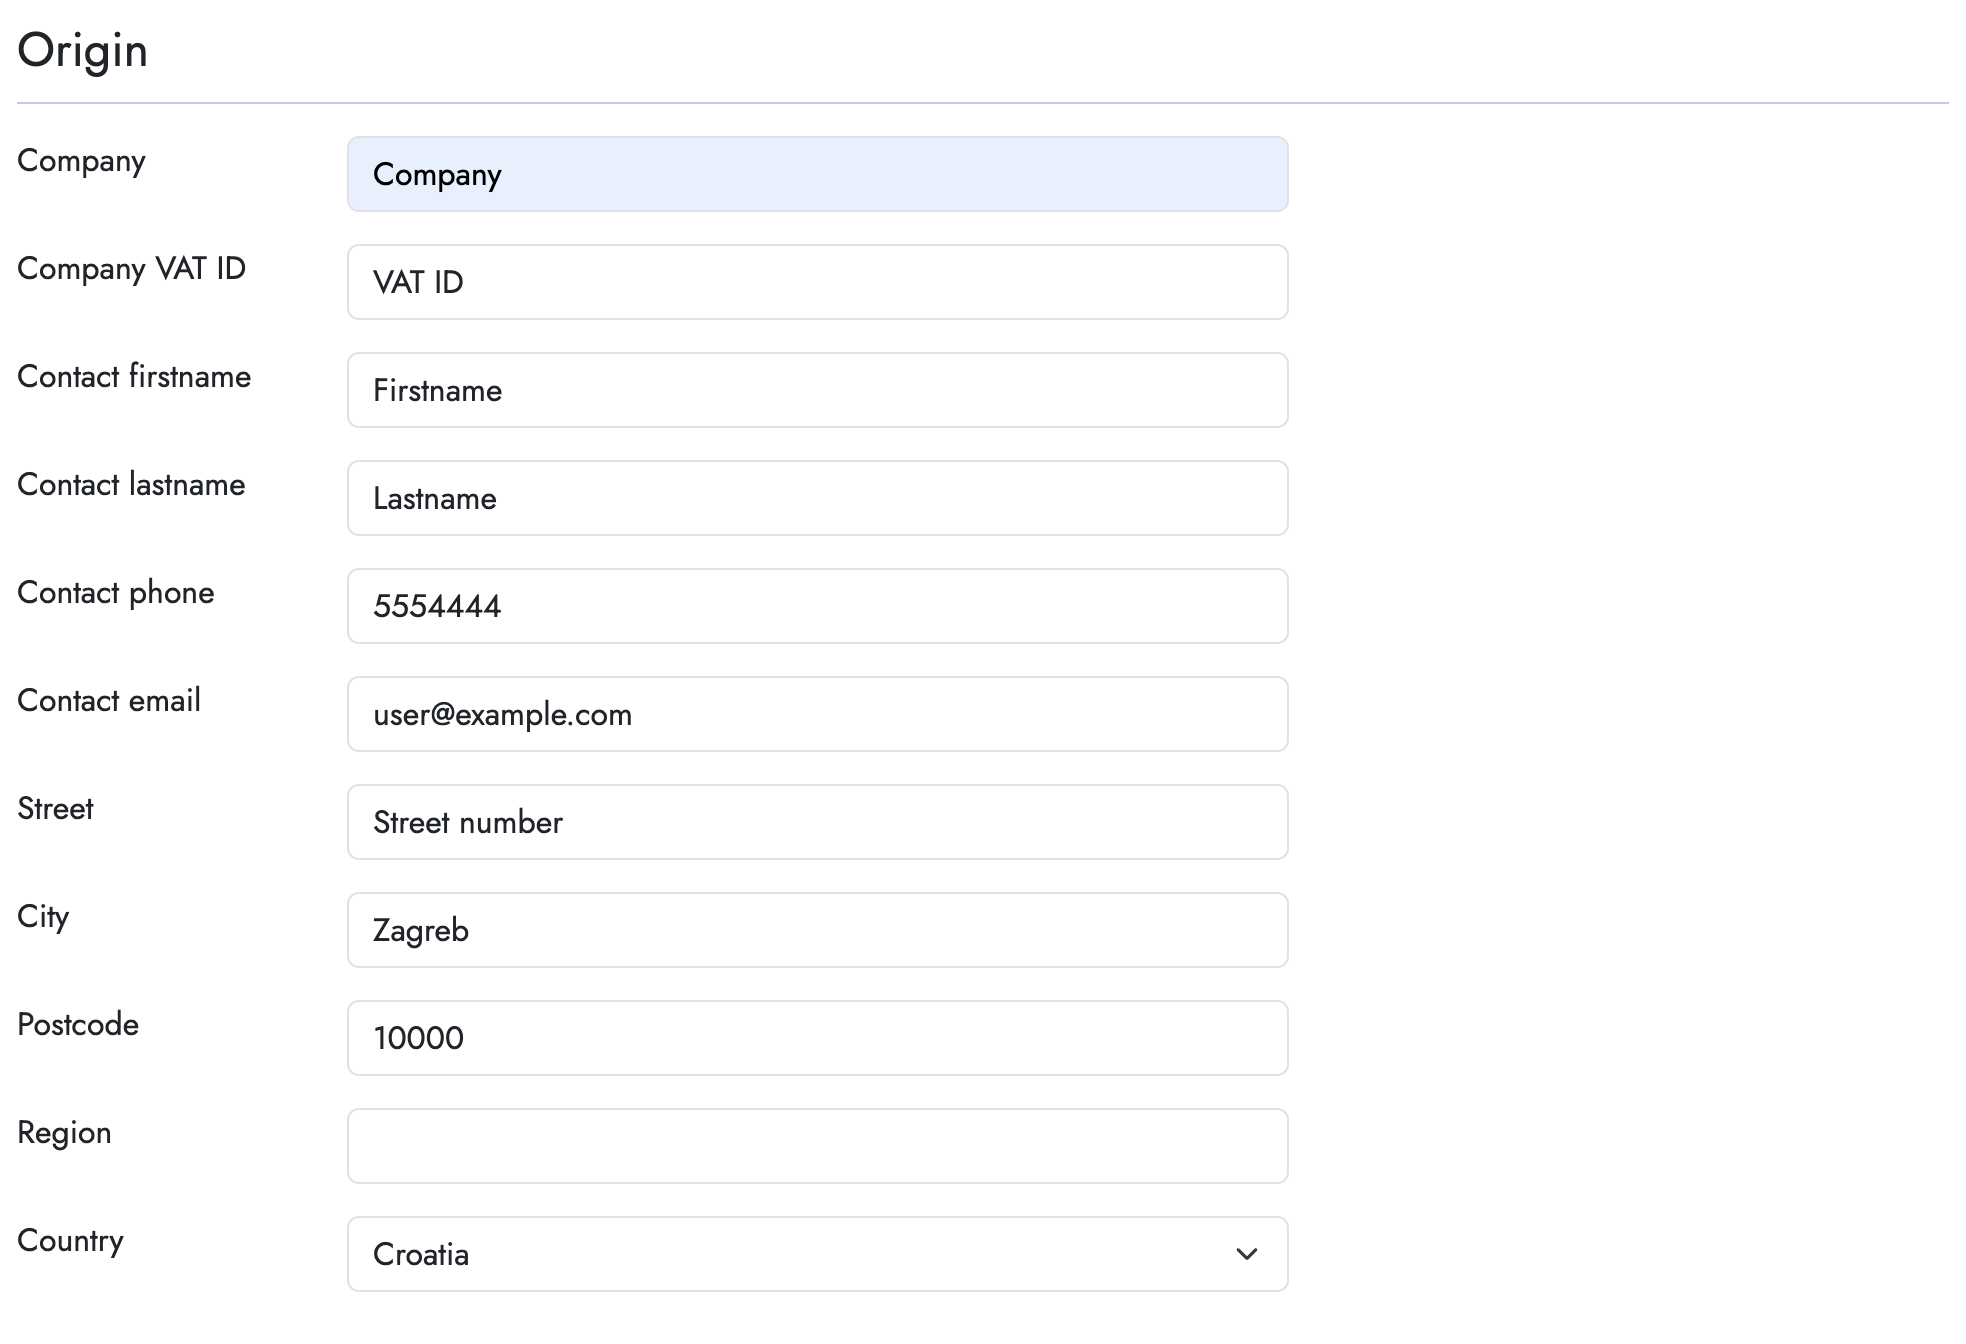
Task: Click the Street number input field
Action: (x=817, y=822)
